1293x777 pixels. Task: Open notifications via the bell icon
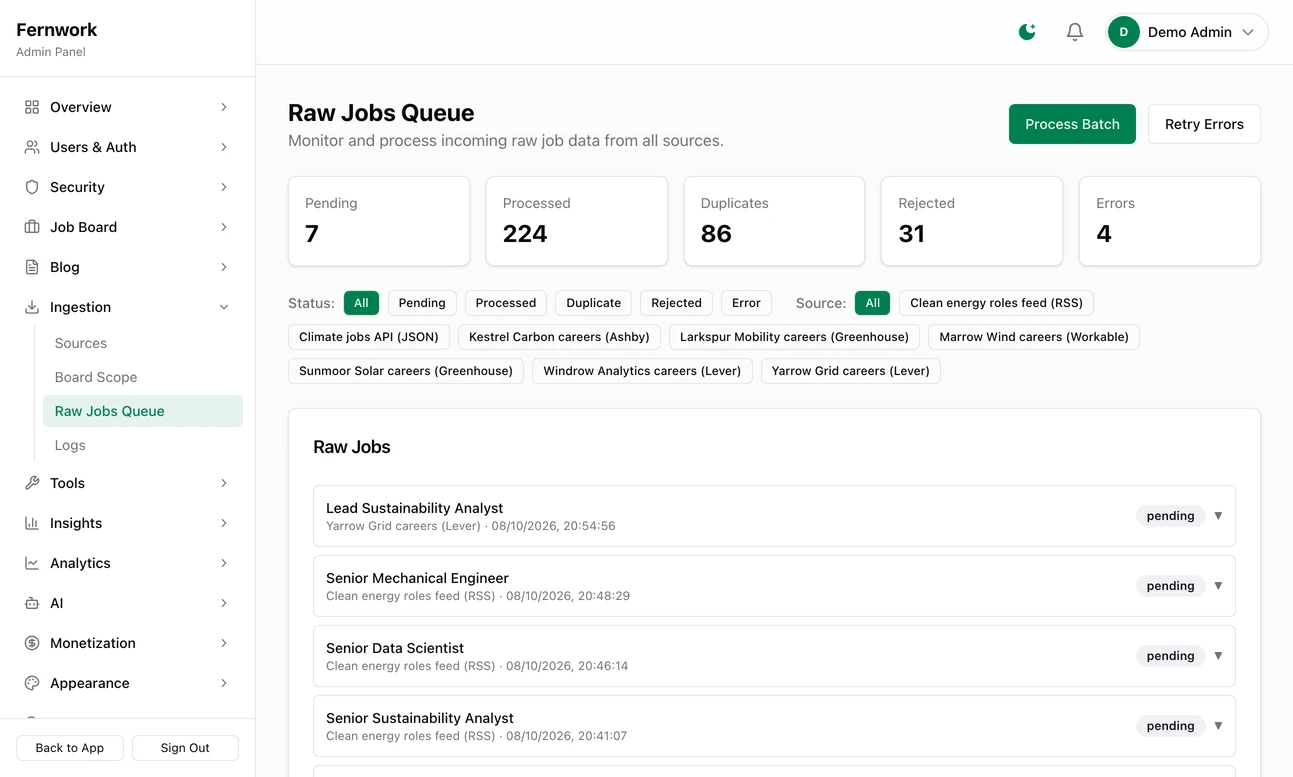tap(1075, 32)
